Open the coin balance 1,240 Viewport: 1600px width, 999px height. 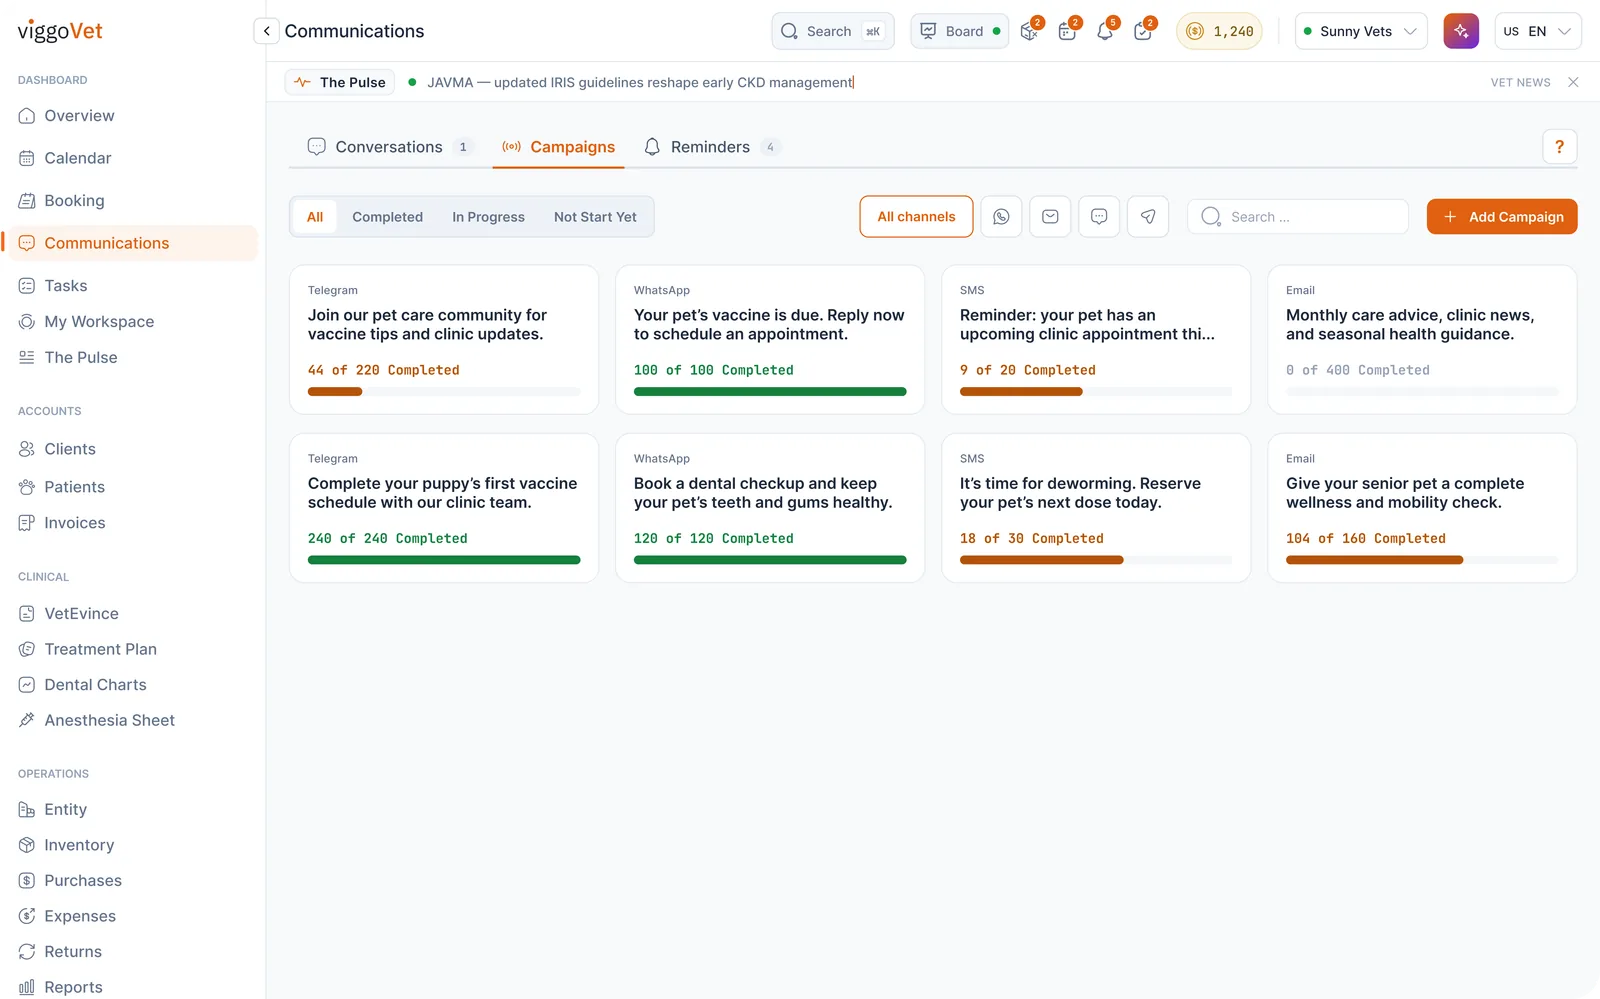[1219, 31]
